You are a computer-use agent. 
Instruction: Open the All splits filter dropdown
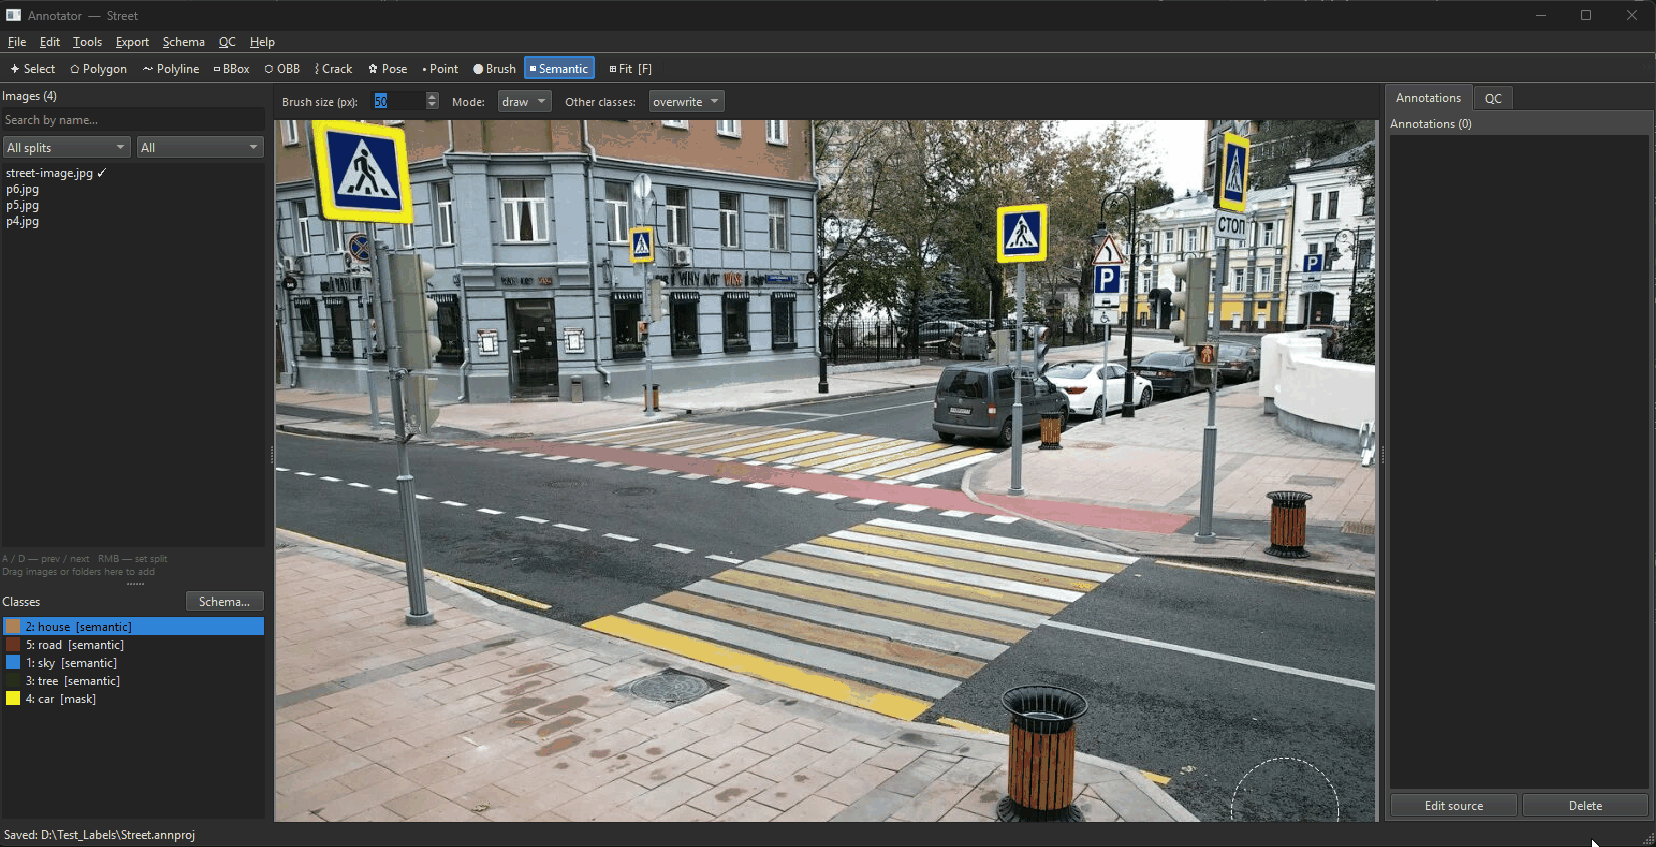[x=67, y=148]
